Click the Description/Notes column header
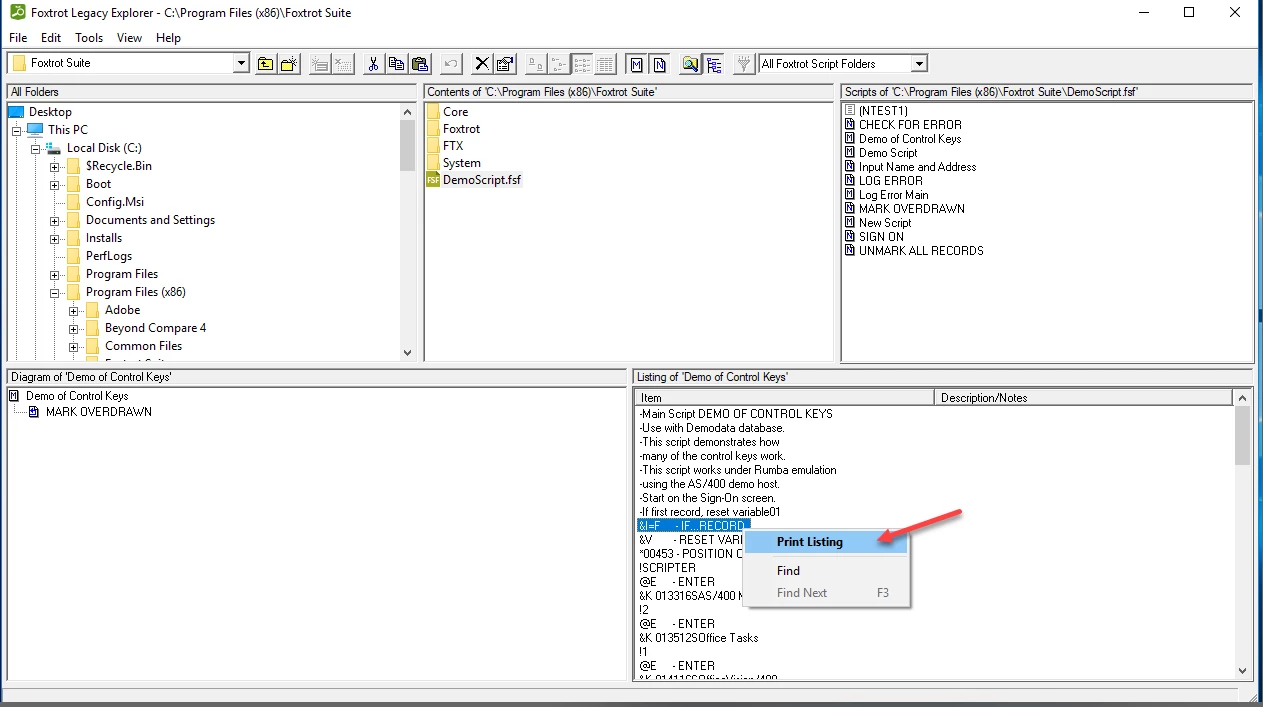Screen dimensions: 1263x707 coord(1083,398)
